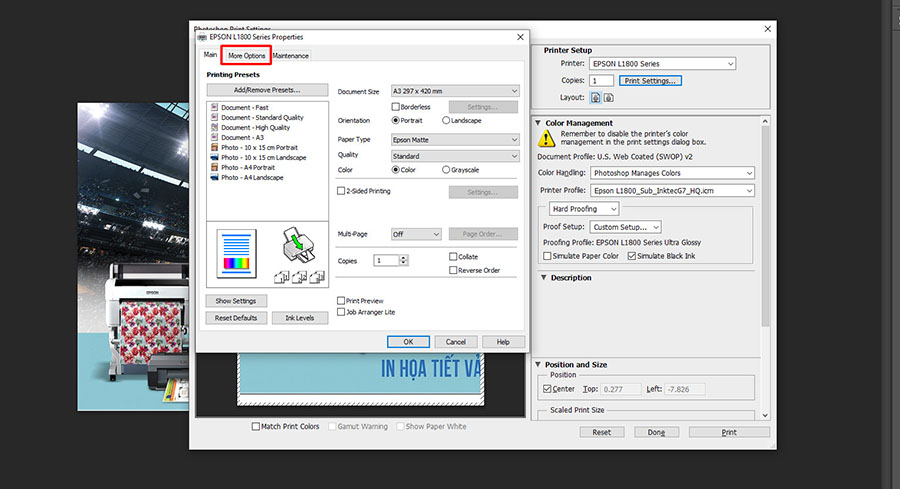Select Document - High Quality preset
This screenshot has width=900, height=489.
tap(255, 127)
